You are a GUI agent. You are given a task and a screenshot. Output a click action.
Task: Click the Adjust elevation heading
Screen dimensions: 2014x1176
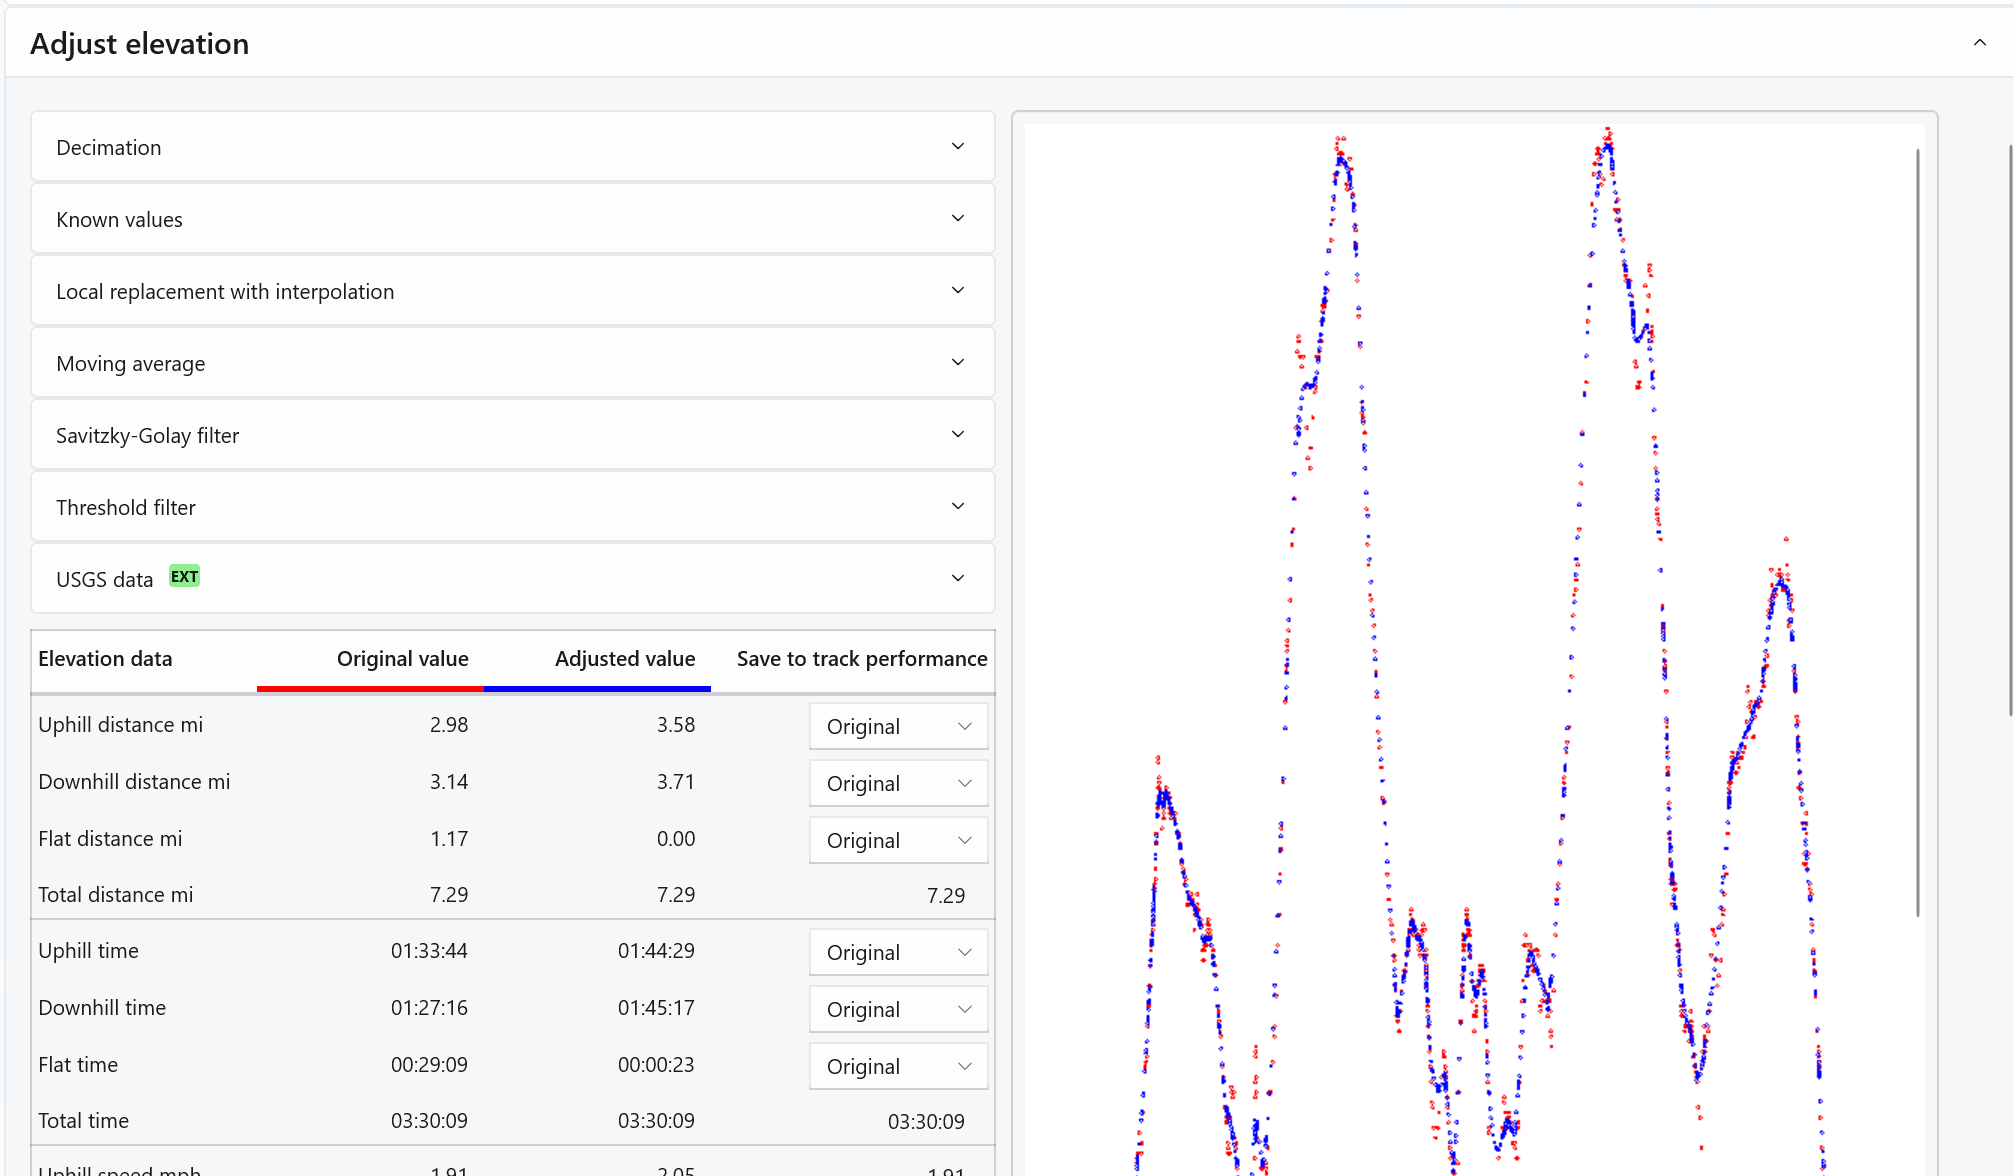pos(140,44)
